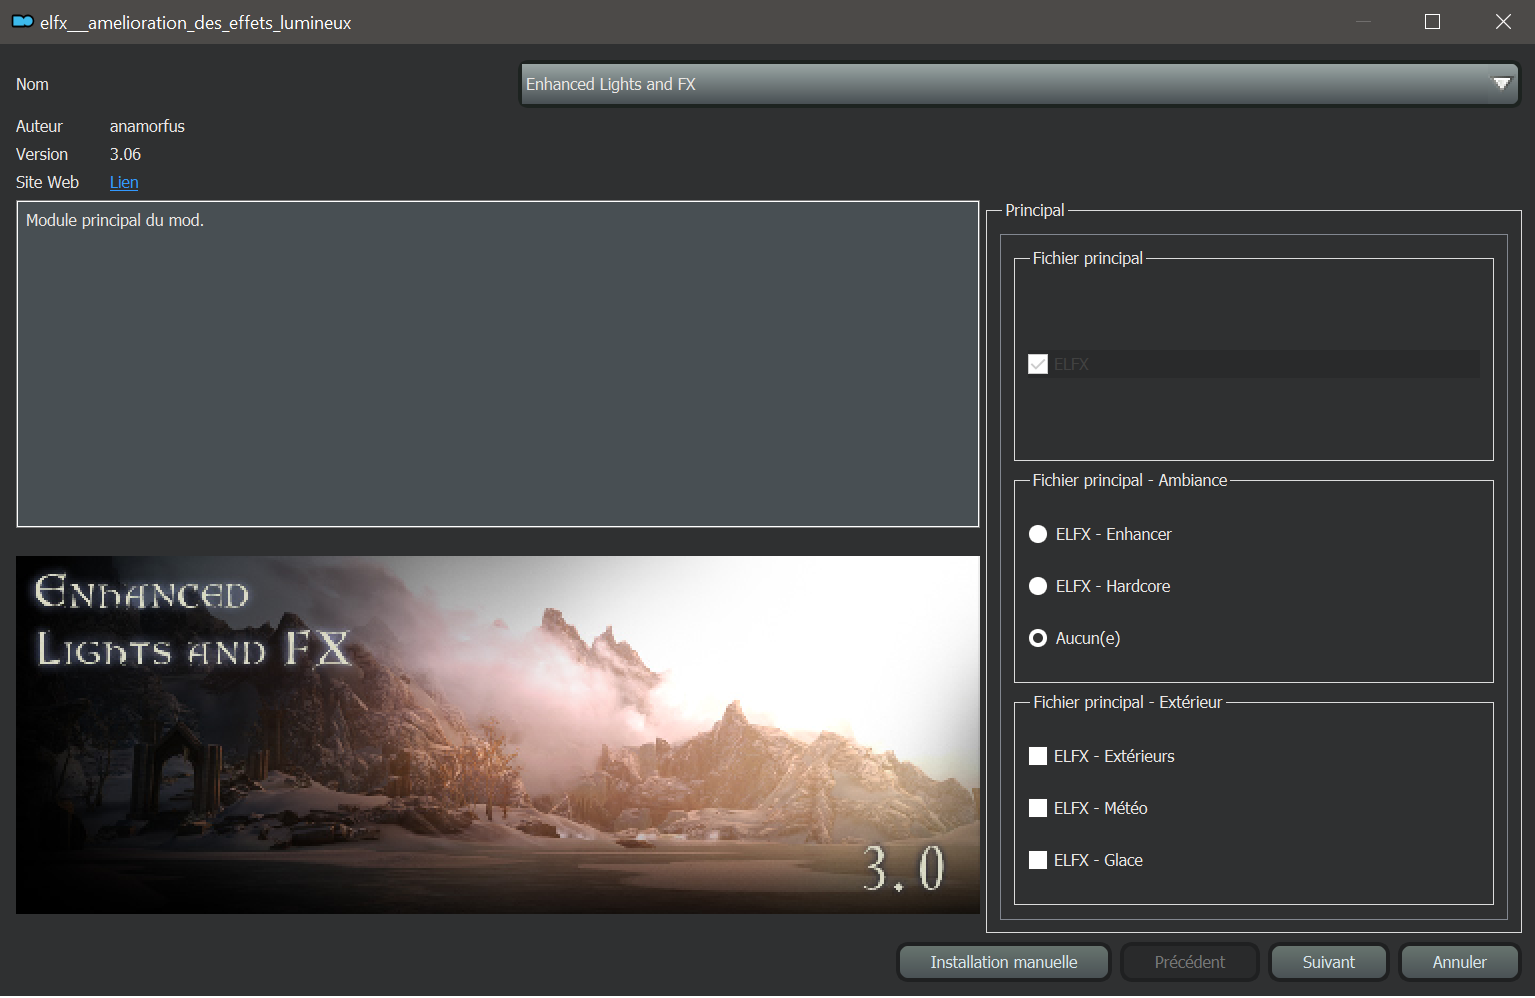The image size is (1535, 998).
Task: Click the mod description text box
Action: 498,364
